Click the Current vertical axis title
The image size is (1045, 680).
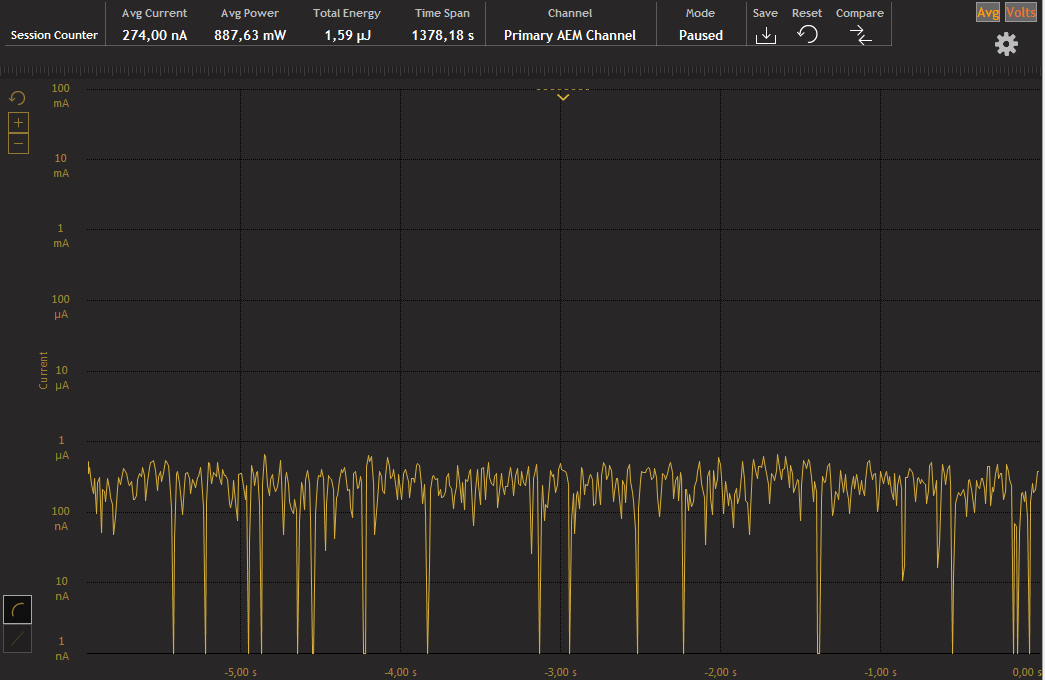(43, 371)
